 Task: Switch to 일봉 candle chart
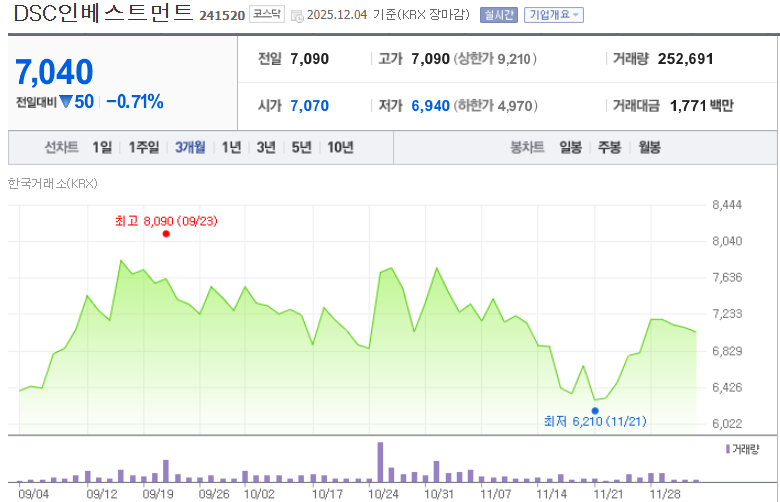571,147
